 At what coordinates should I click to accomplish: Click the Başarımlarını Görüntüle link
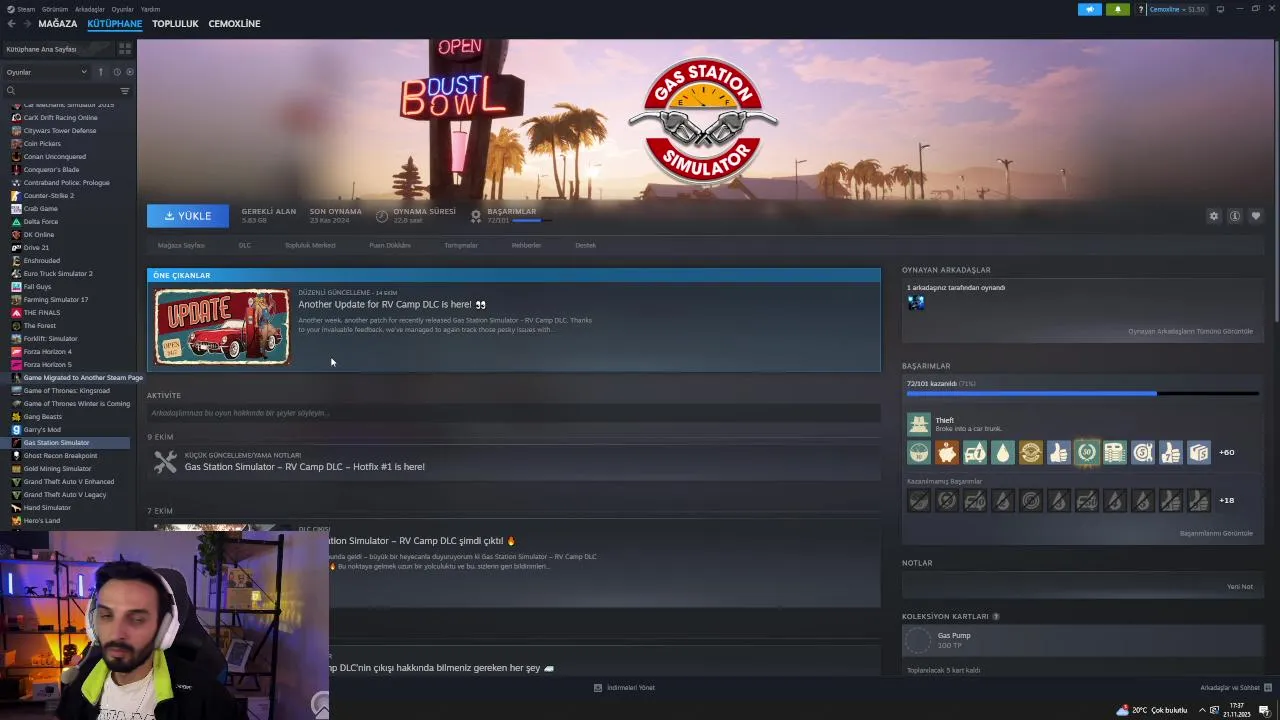click(1216, 533)
